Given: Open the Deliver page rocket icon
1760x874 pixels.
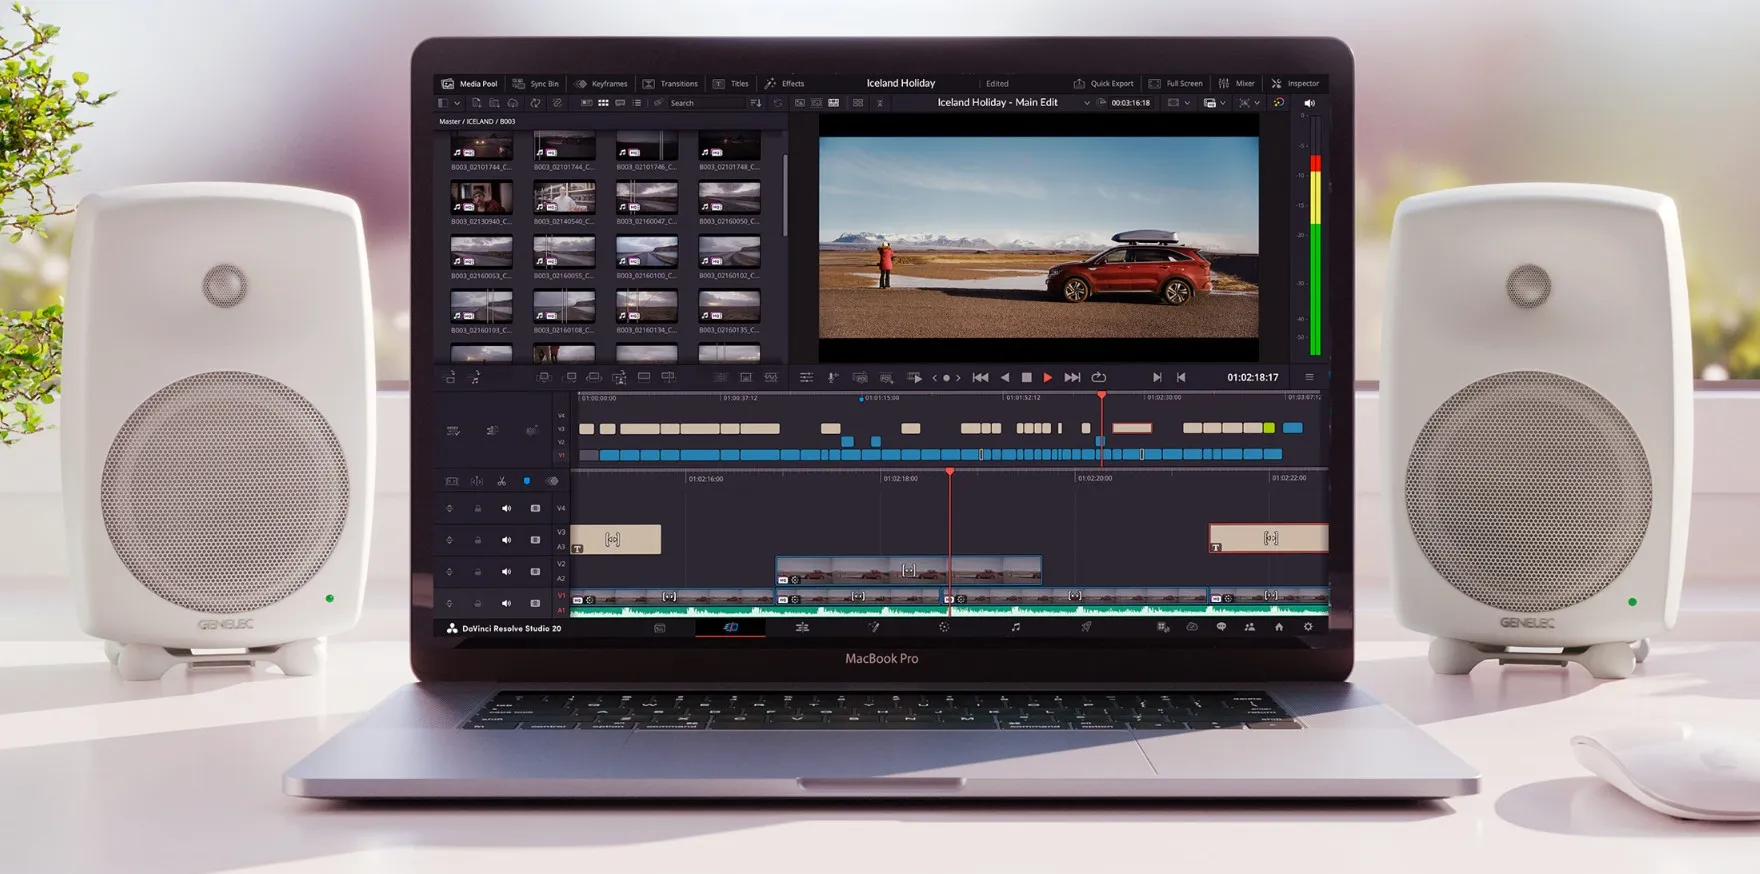Looking at the screenshot, I should [x=1086, y=627].
